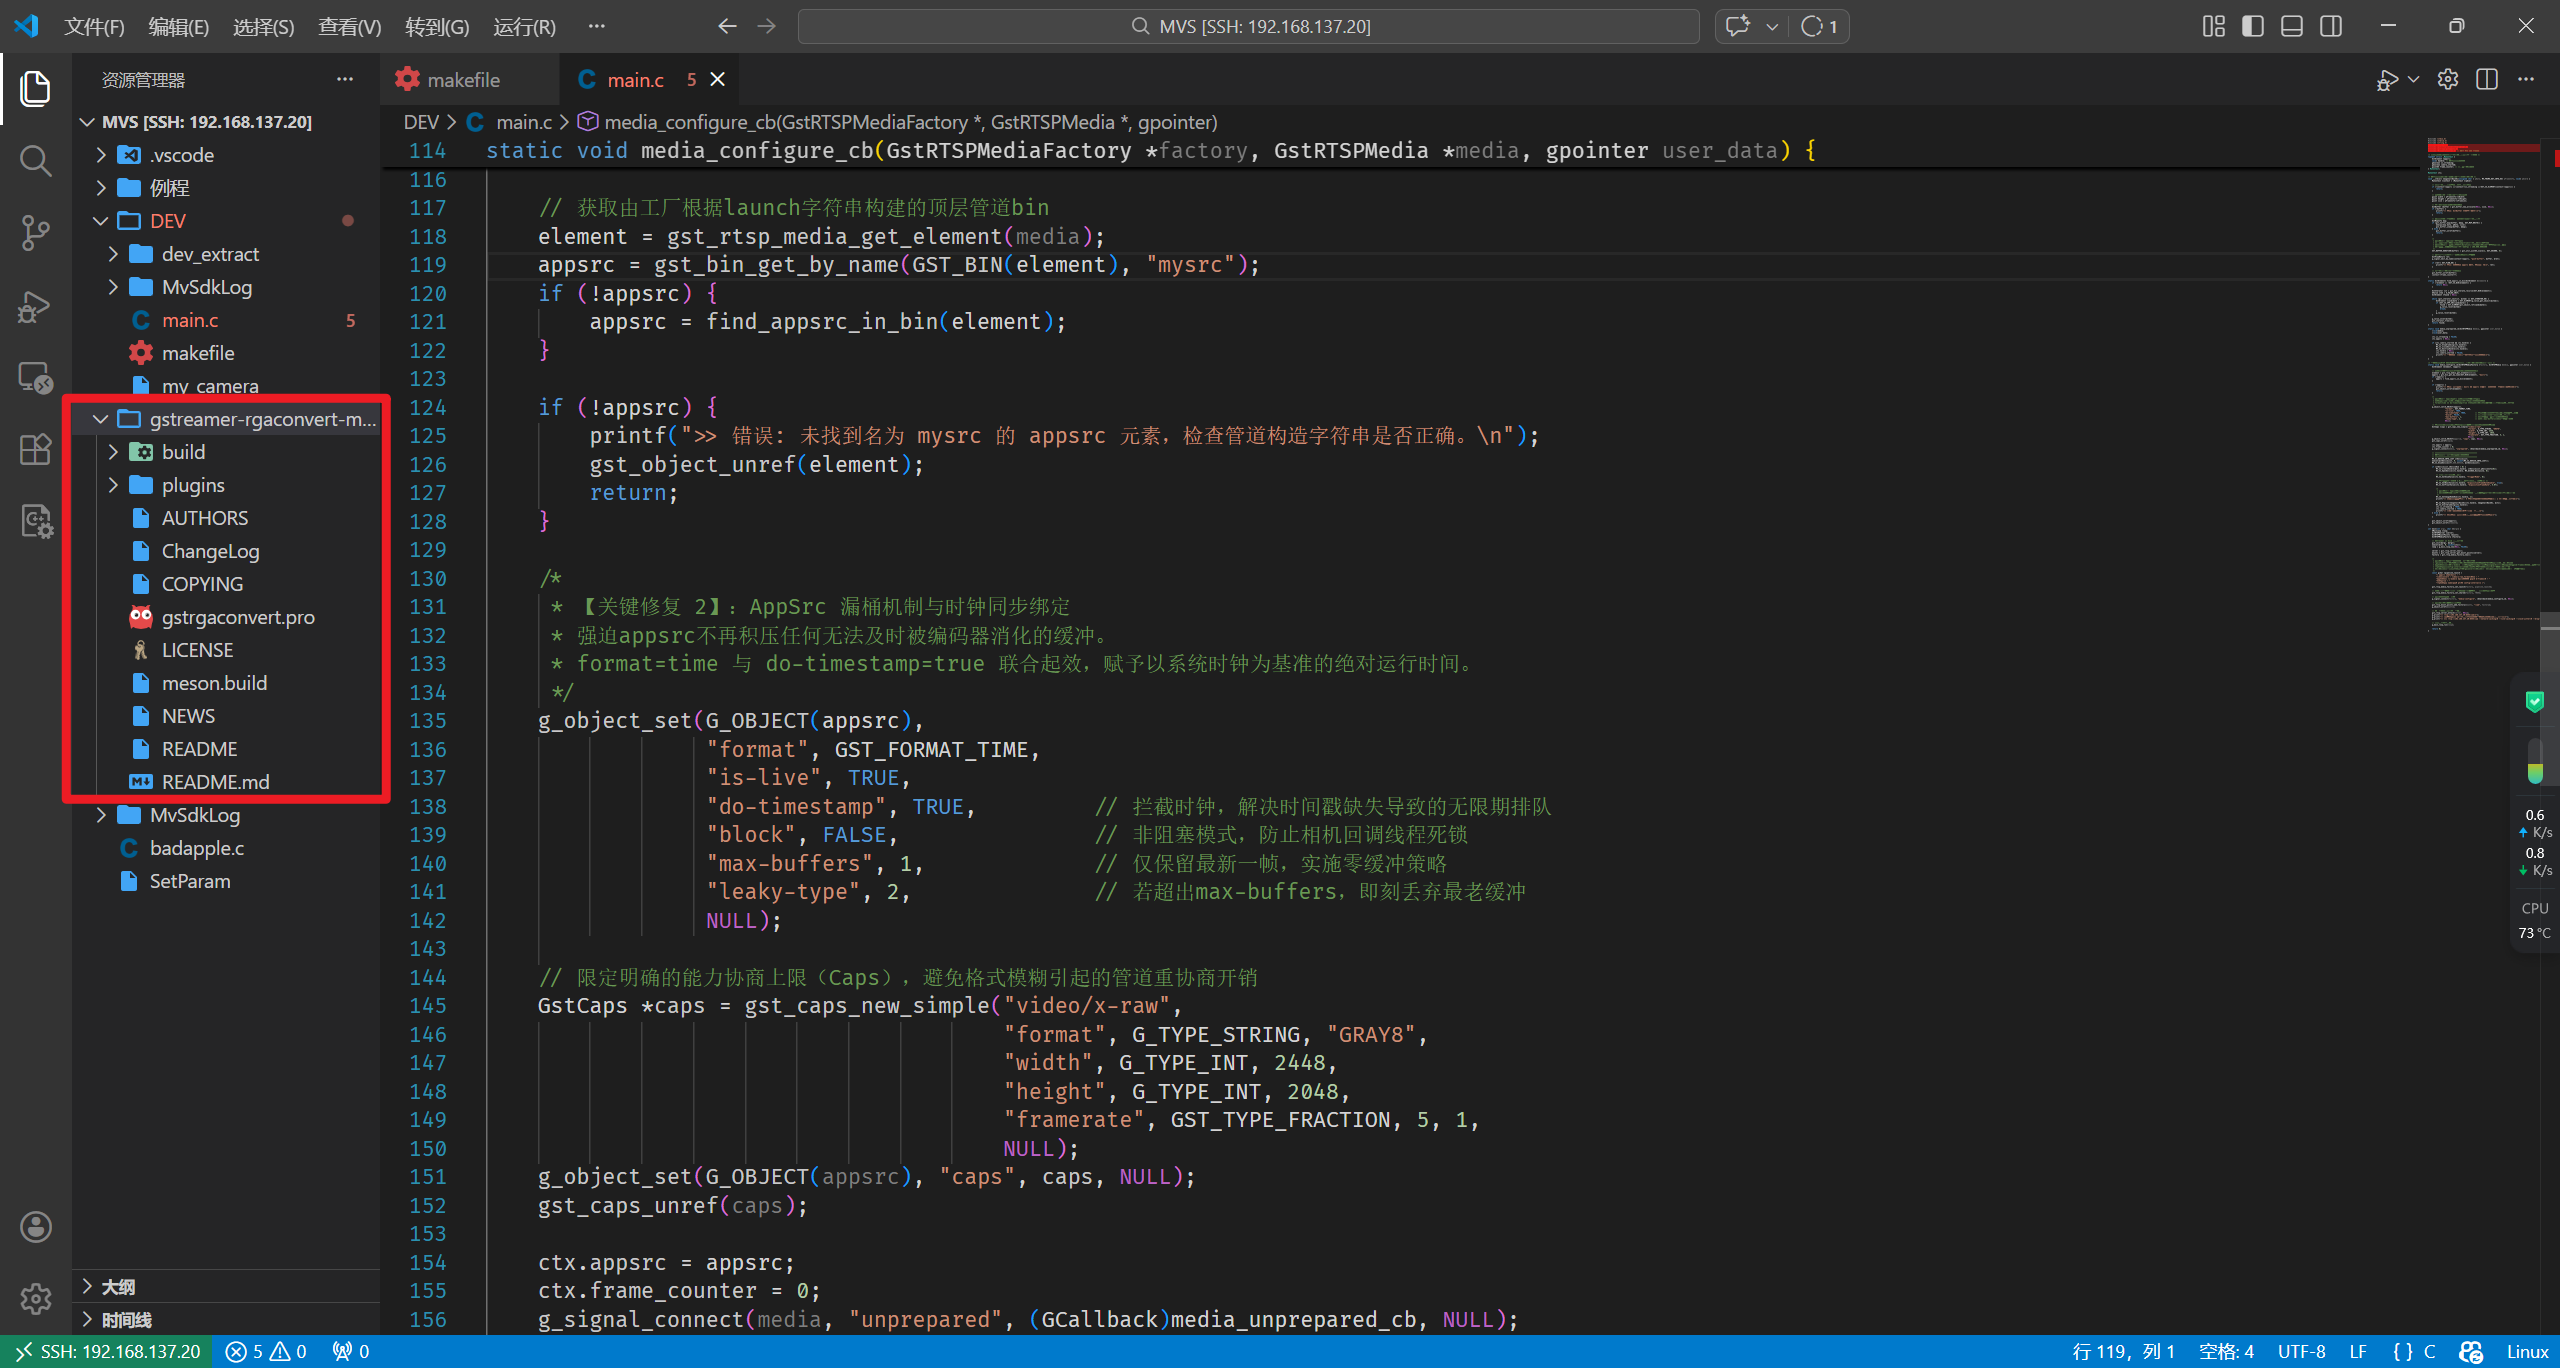Open the Remote Explorer view
Viewport: 2560px width, 1368px height.
point(36,378)
